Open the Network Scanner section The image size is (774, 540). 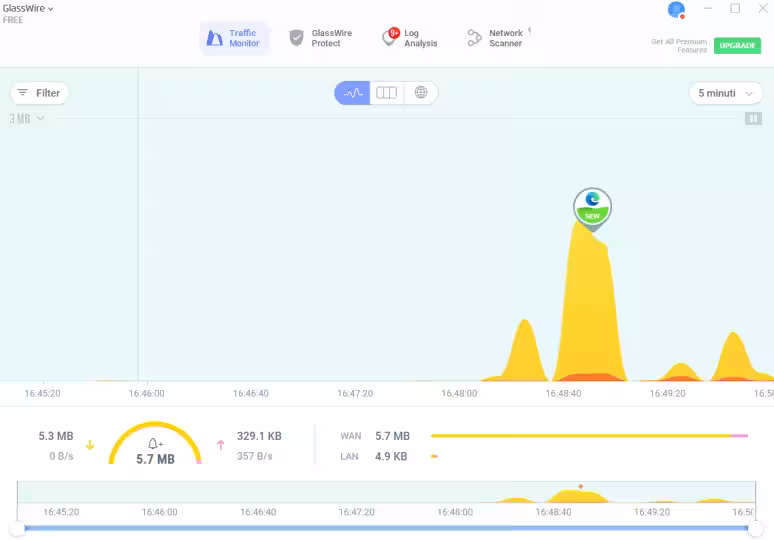(495, 38)
